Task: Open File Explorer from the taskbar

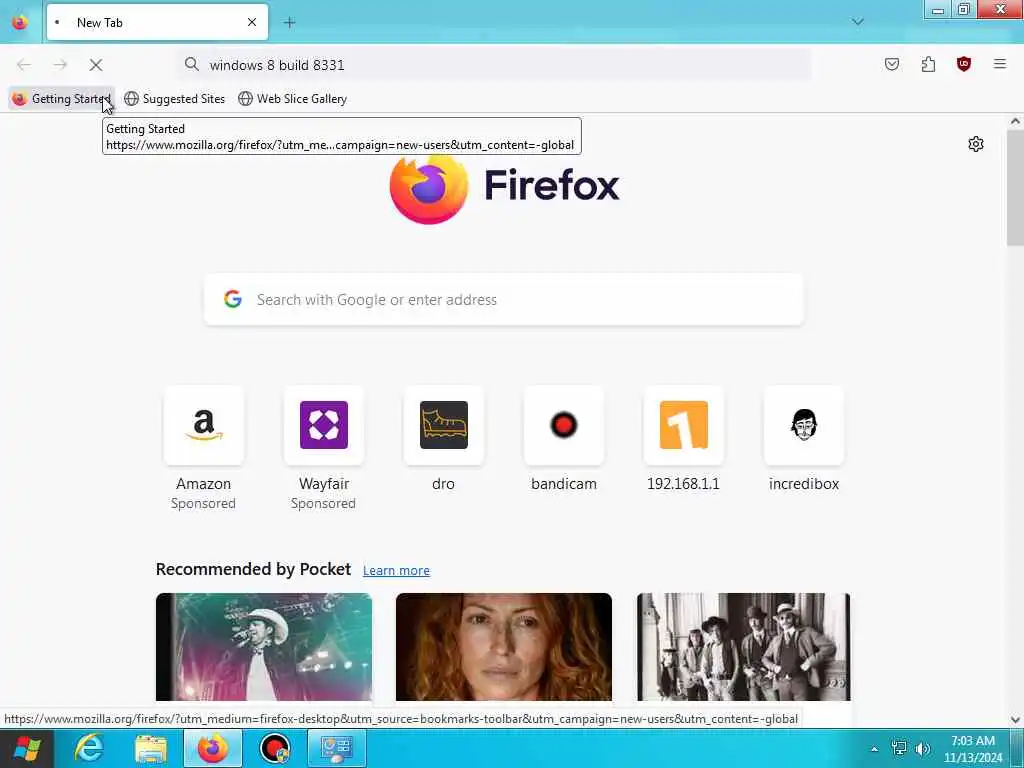Action: [151, 748]
